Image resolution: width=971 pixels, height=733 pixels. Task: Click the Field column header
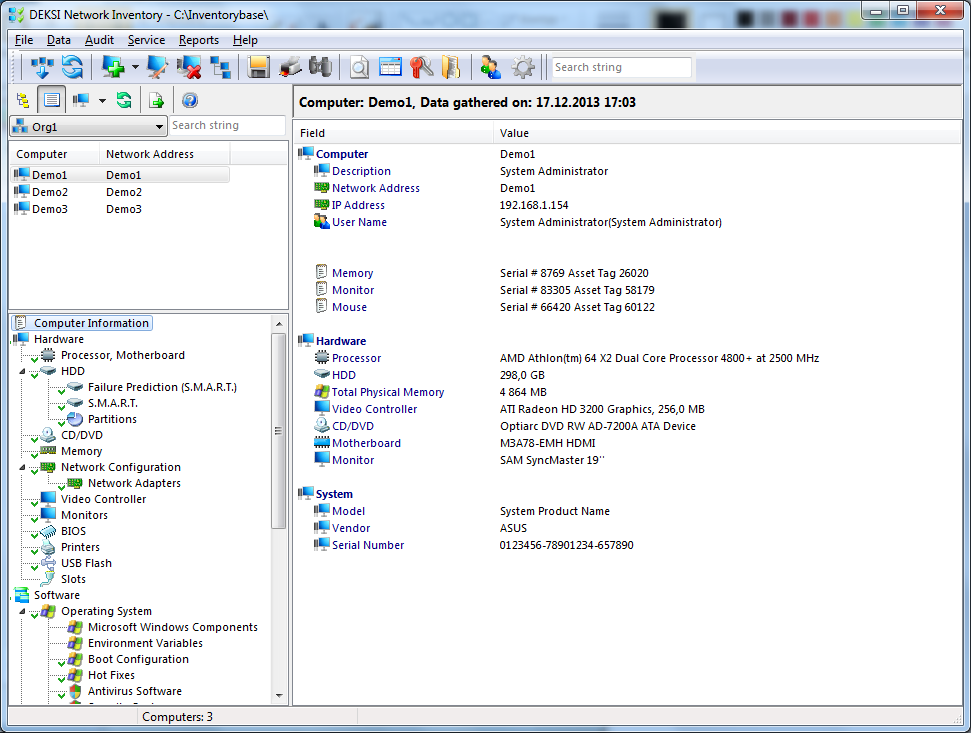pos(394,133)
